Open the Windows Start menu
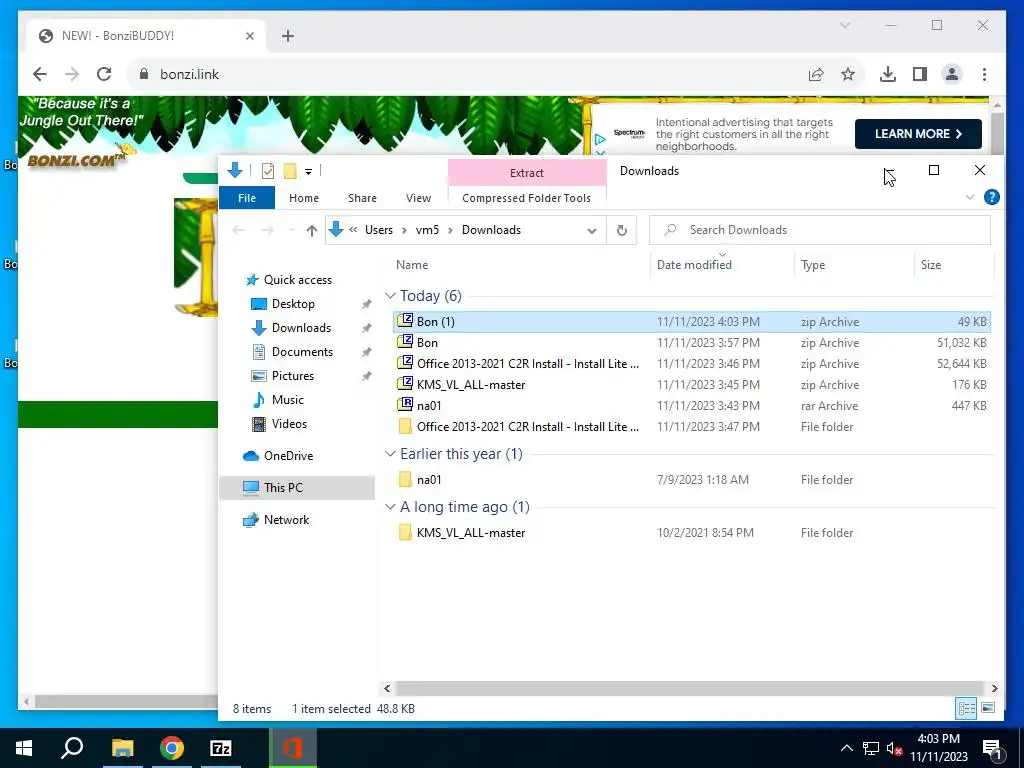Image resolution: width=1024 pixels, height=768 pixels. 24,748
